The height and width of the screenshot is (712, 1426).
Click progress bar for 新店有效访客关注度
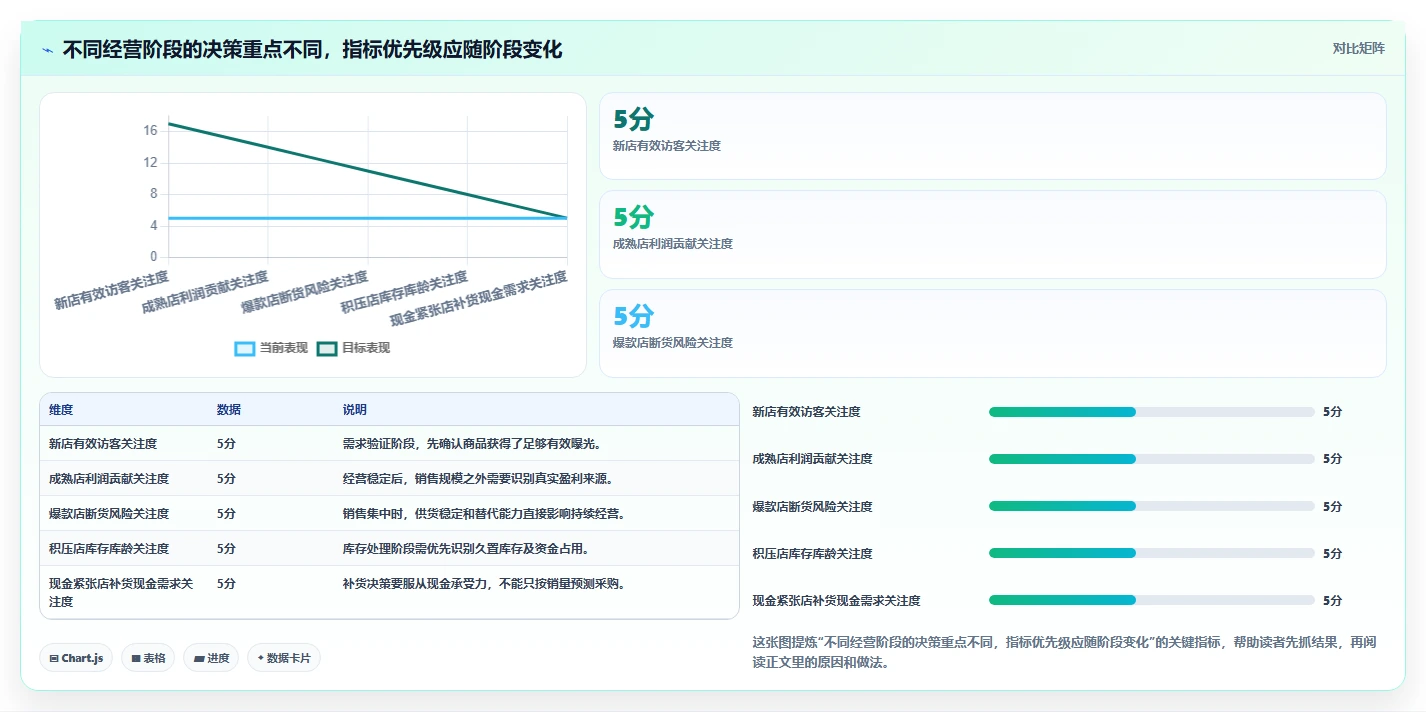(x=1151, y=412)
